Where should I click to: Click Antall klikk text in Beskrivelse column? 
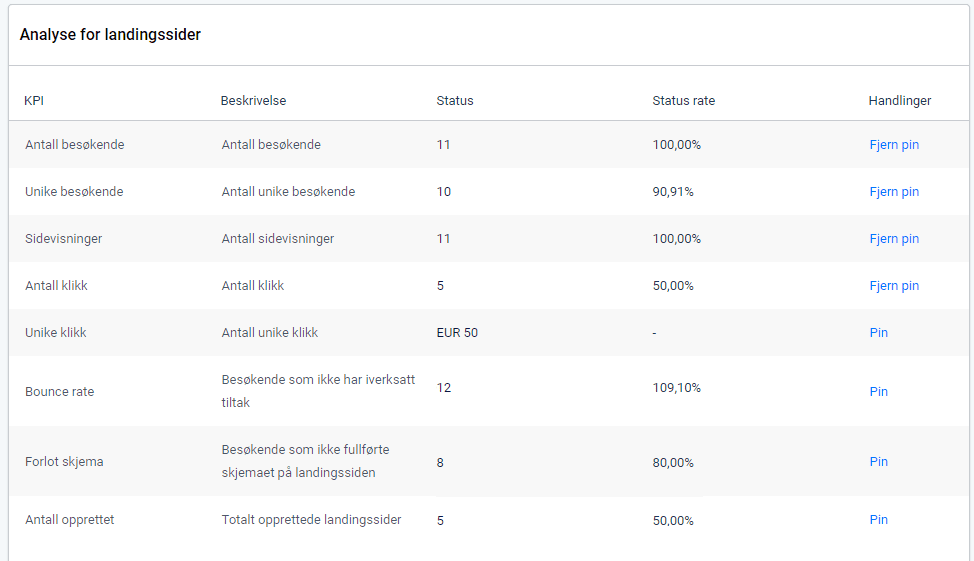tap(253, 286)
